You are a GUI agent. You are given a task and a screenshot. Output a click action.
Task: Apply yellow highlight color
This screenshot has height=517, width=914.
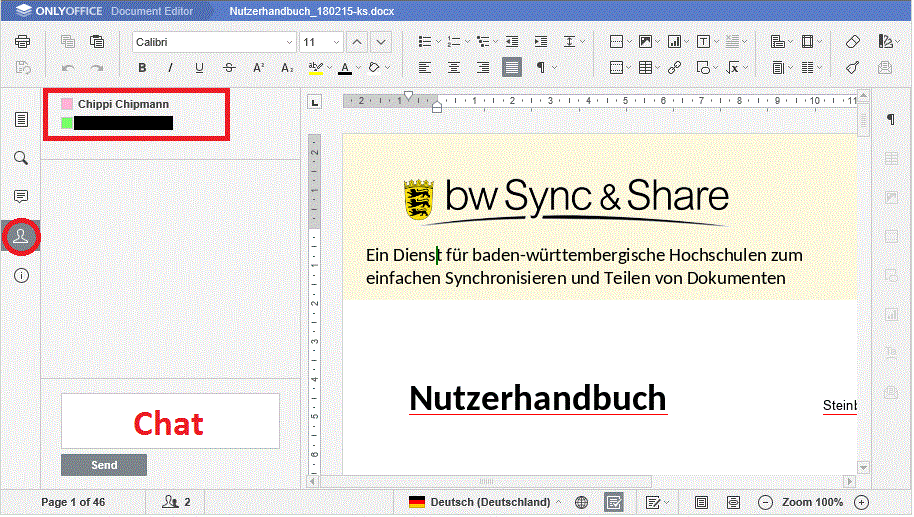click(315, 68)
